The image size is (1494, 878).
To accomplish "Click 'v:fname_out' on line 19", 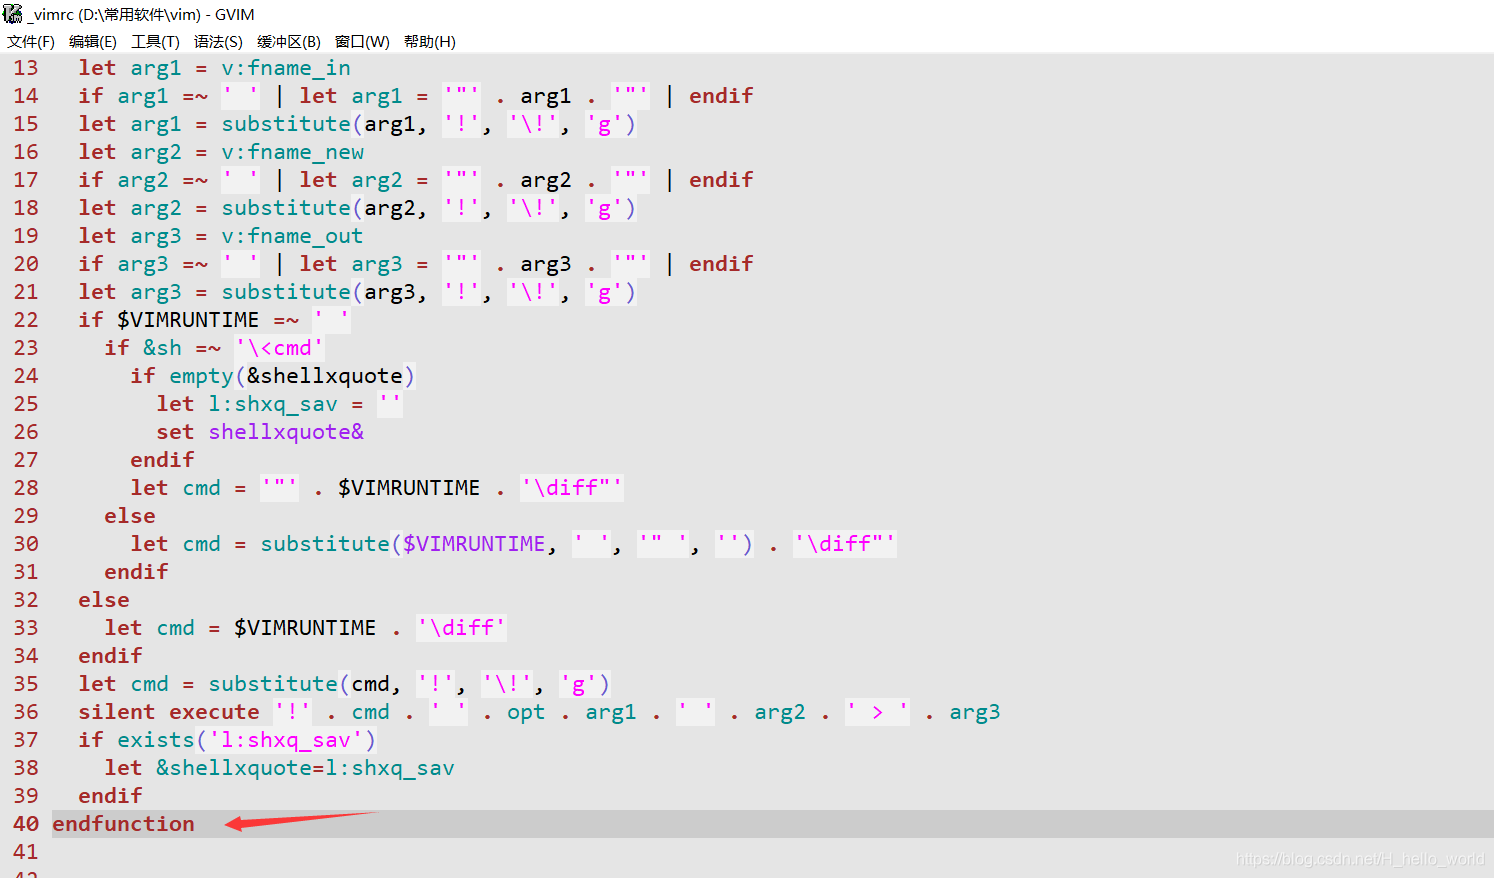I will 292,236.
